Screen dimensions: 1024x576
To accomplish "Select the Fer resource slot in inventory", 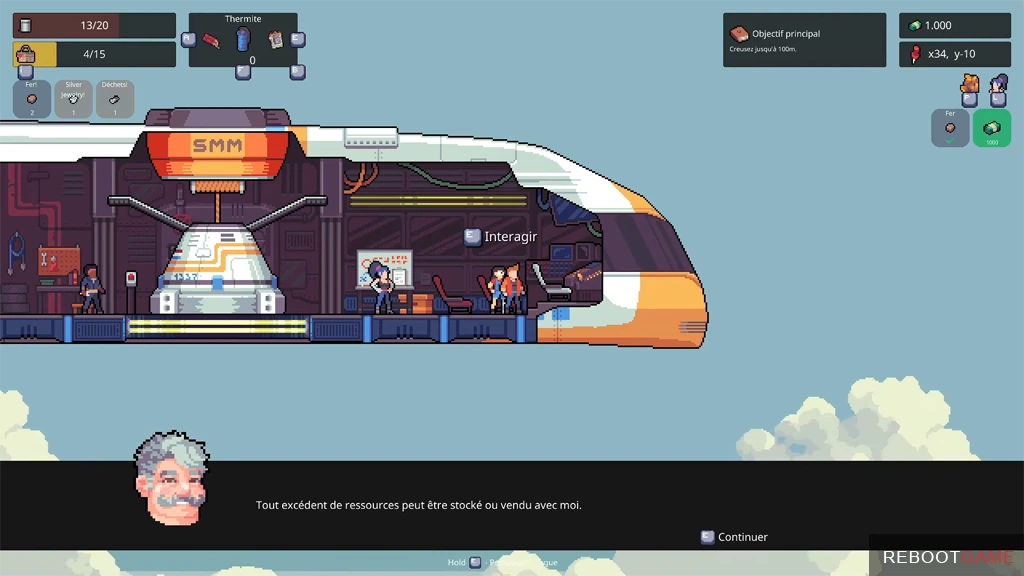I will tap(31, 99).
